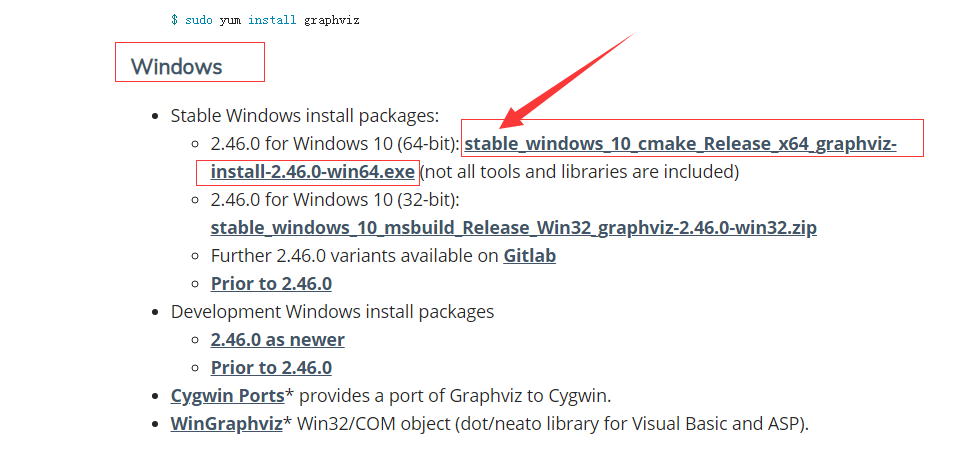This screenshot has width=966, height=452.
Task: Click 'provides a port of Graphviz to Cygwin' text
Action: (x=455, y=396)
